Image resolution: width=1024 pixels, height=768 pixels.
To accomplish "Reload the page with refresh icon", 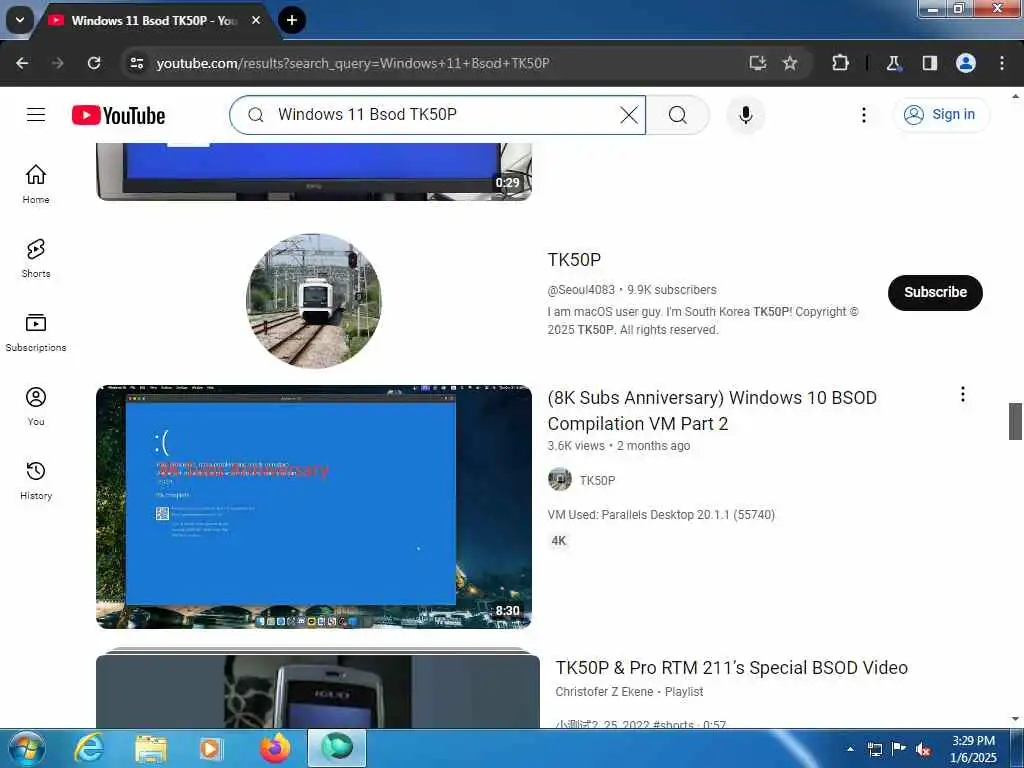I will 94,63.
